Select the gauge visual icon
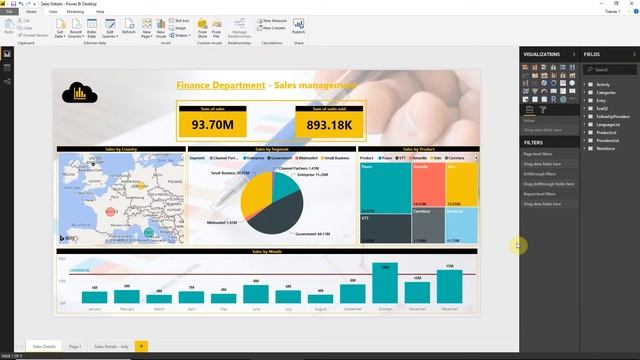Screen dimensions: 640x360 point(544,91)
